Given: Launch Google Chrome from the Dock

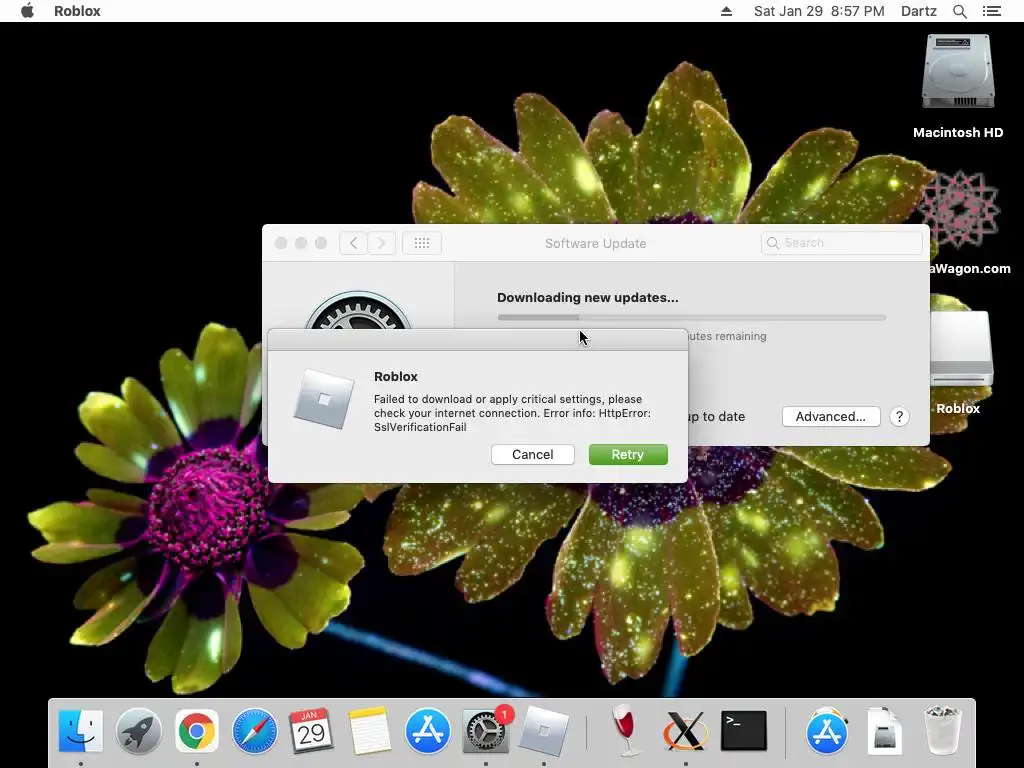Looking at the screenshot, I should pyautogui.click(x=197, y=731).
